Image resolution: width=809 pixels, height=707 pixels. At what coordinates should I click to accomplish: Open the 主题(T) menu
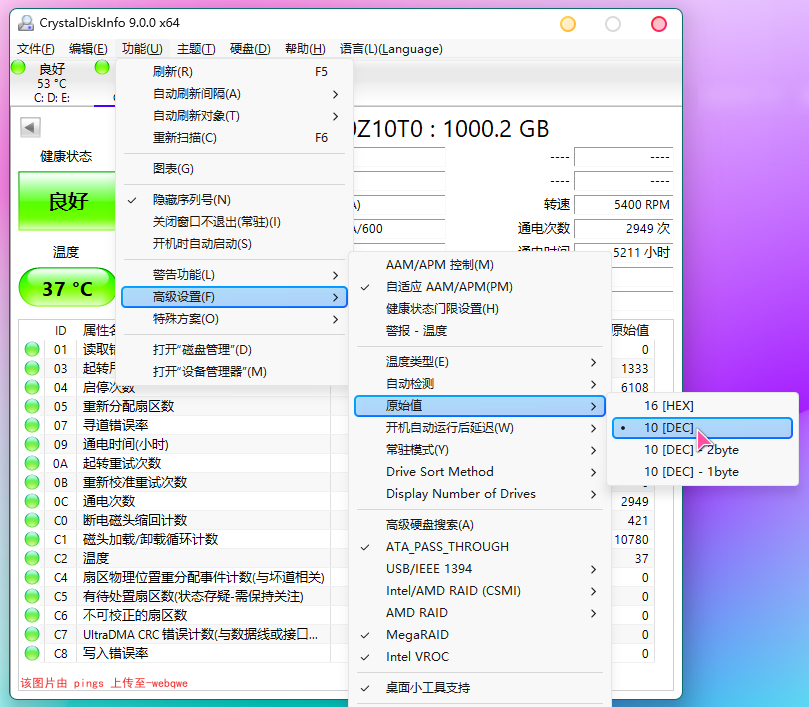click(x=196, y=49)
